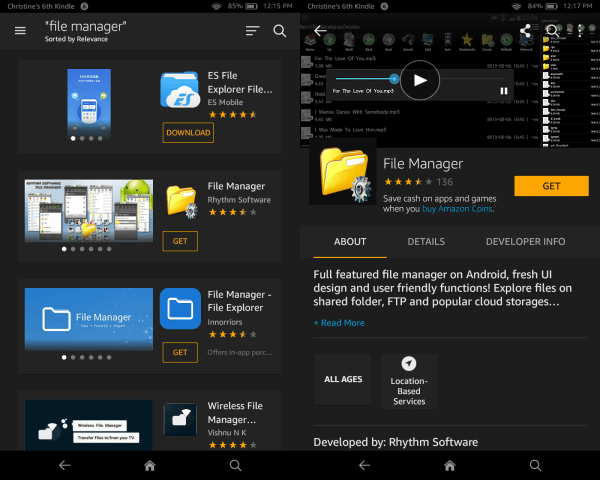The image size is (600, 480).
Task: Tap the ALL AGES rating badge
Action: point(343,379)
